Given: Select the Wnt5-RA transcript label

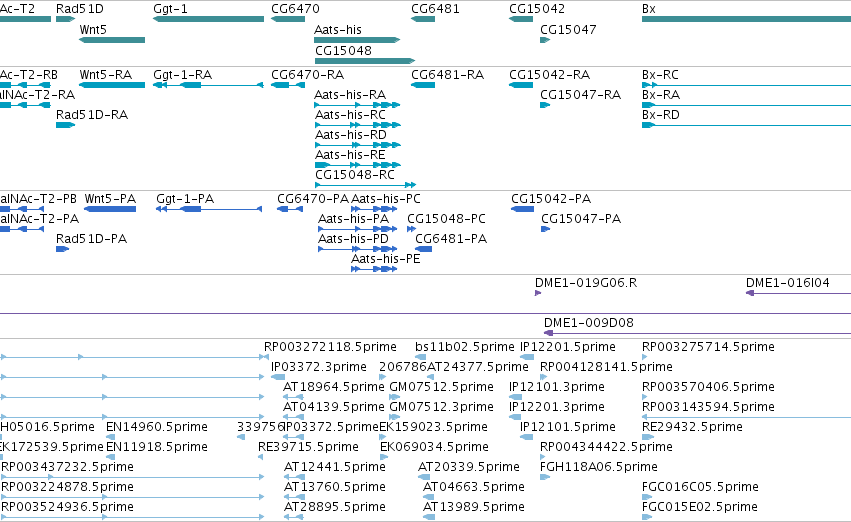Looking at the screenshot, I should (106, 74).
